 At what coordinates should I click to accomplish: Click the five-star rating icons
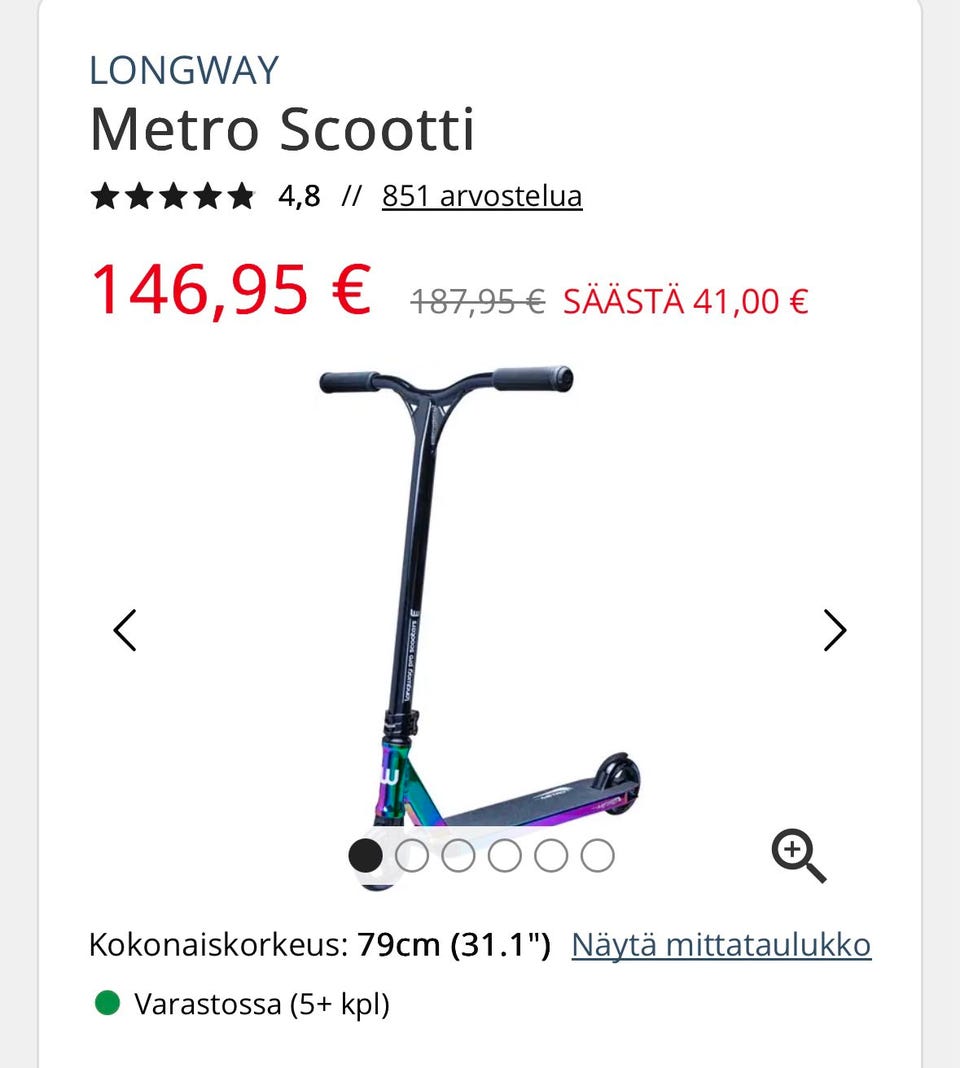point(172,196)
